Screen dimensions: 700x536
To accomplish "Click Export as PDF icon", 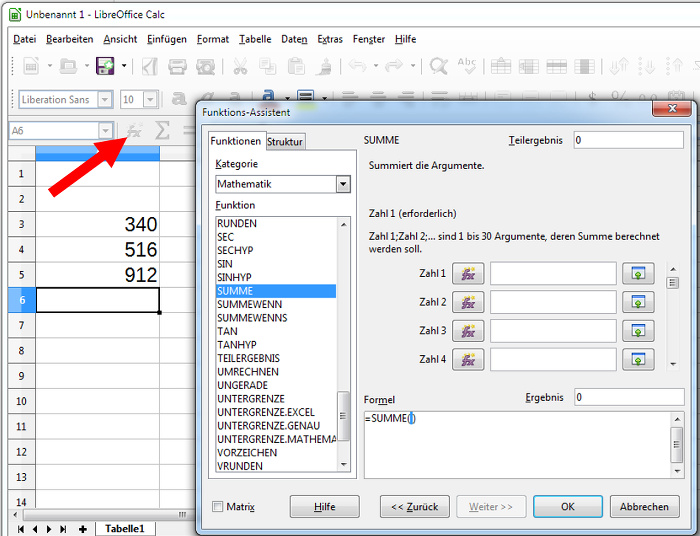I will click(x=150, y=66).
